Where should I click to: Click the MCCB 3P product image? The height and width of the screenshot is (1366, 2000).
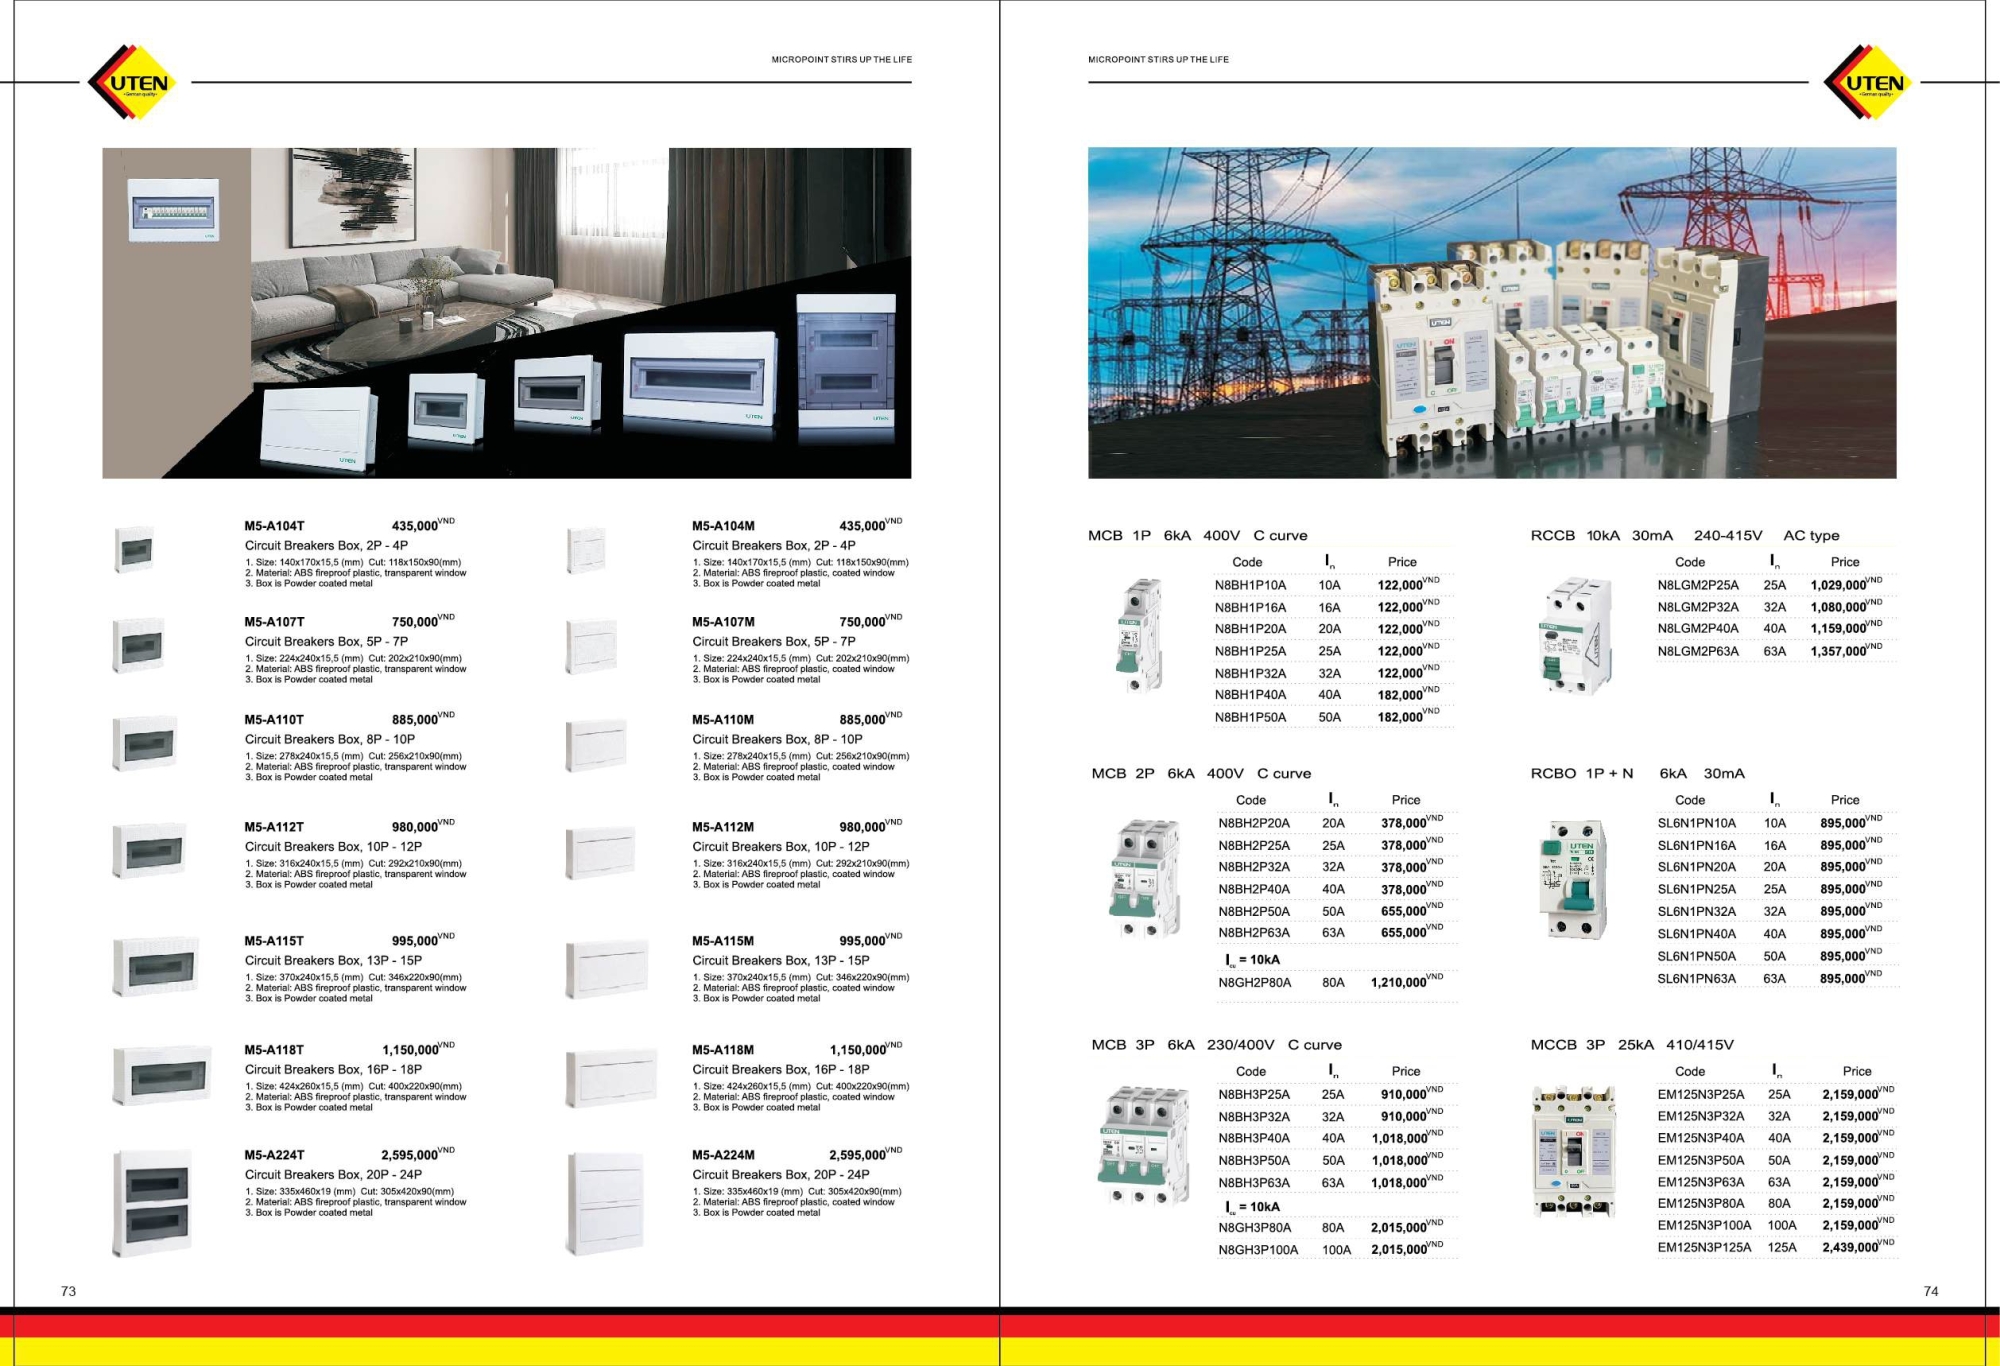click(1574, 1151)
